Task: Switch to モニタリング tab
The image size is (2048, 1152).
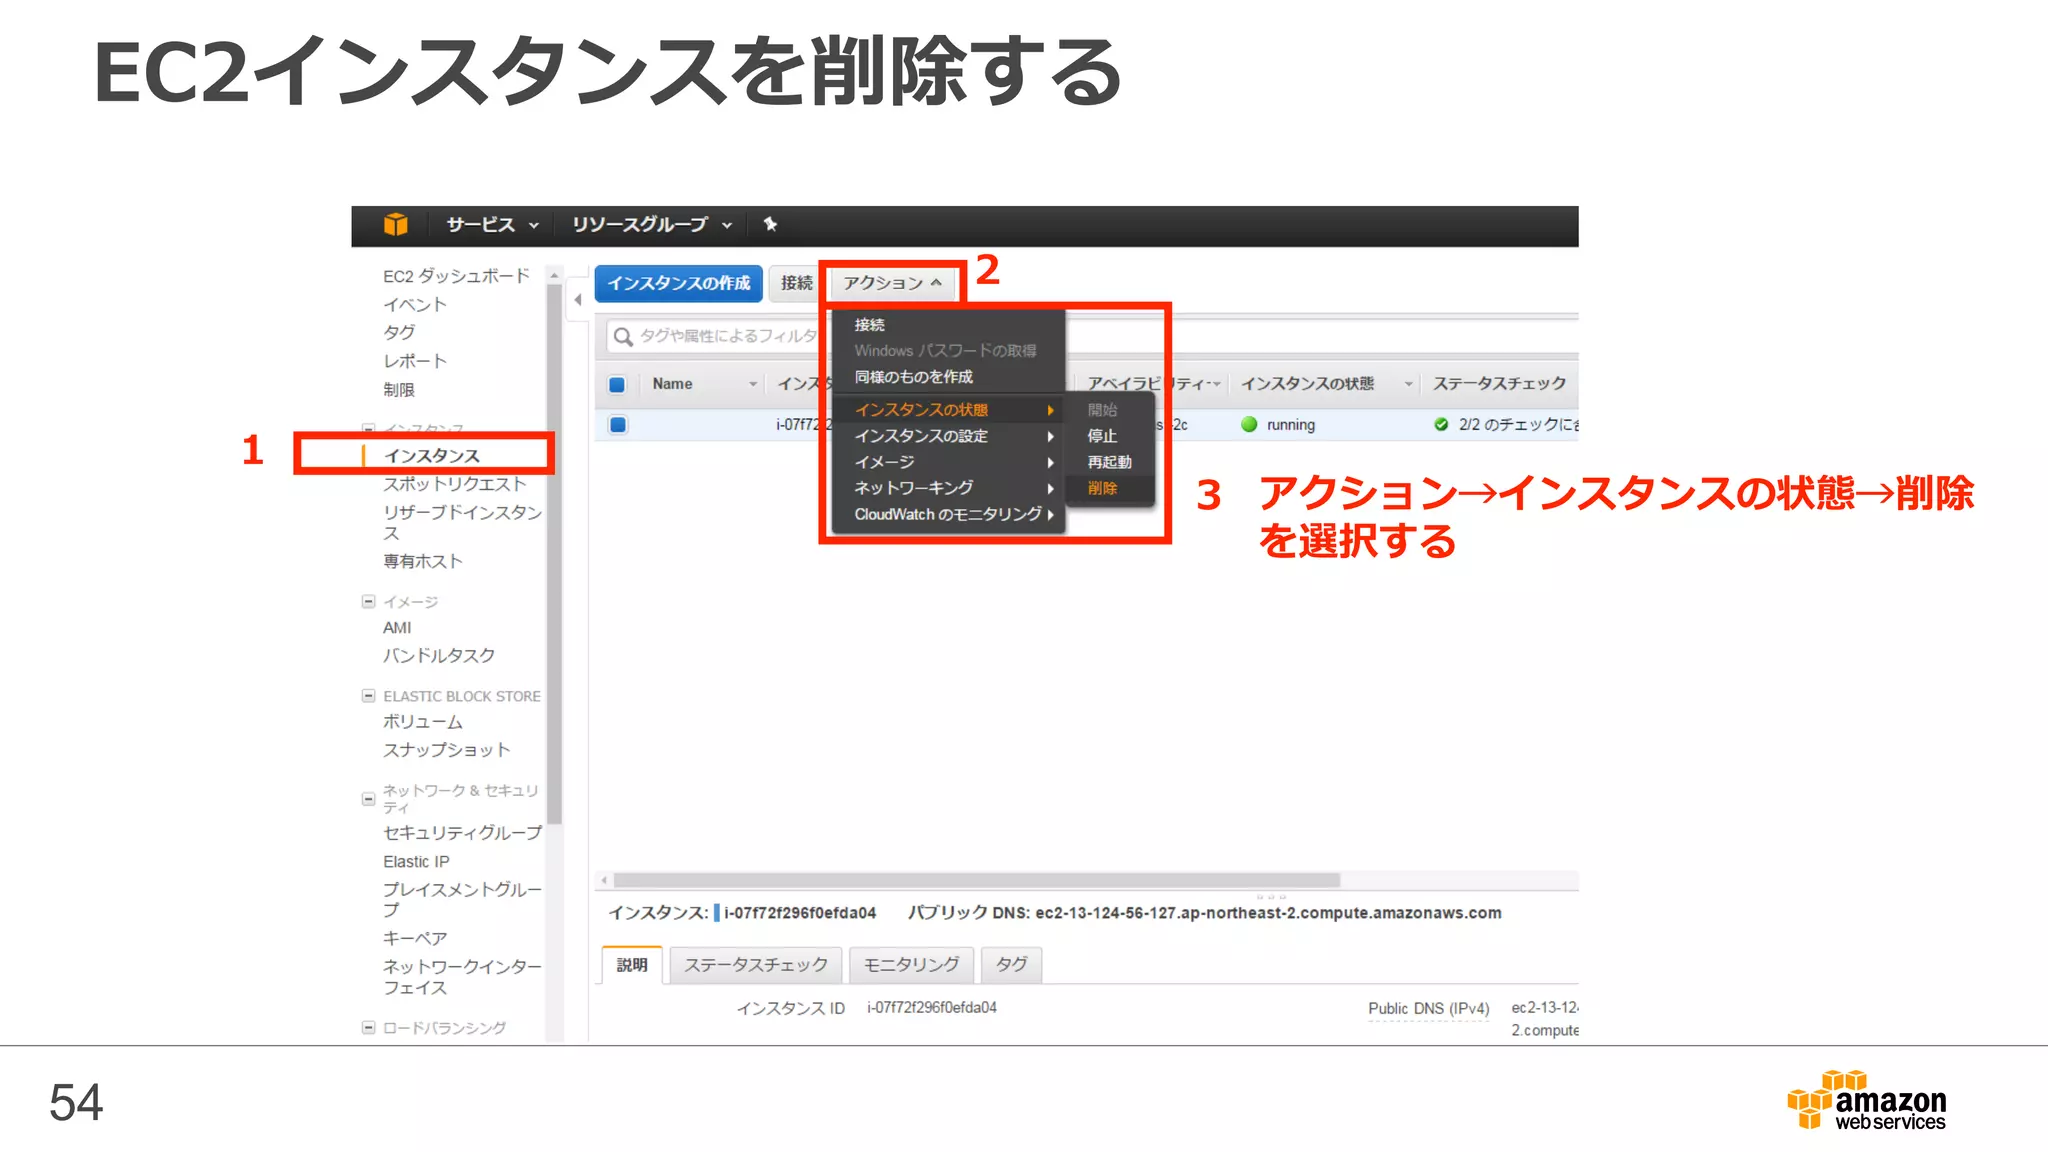Action: 911,965
